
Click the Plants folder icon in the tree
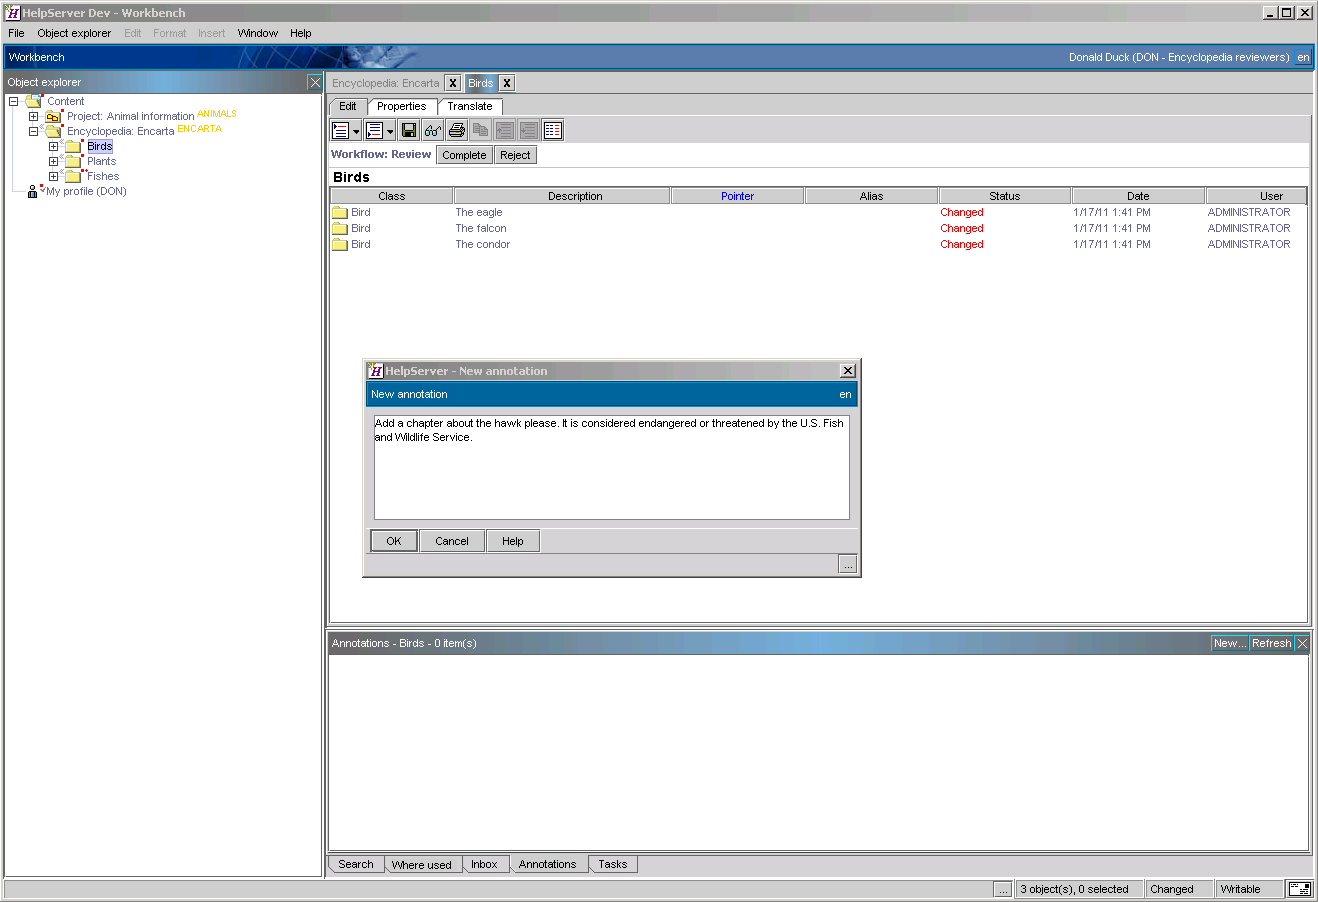pos(72,161)
